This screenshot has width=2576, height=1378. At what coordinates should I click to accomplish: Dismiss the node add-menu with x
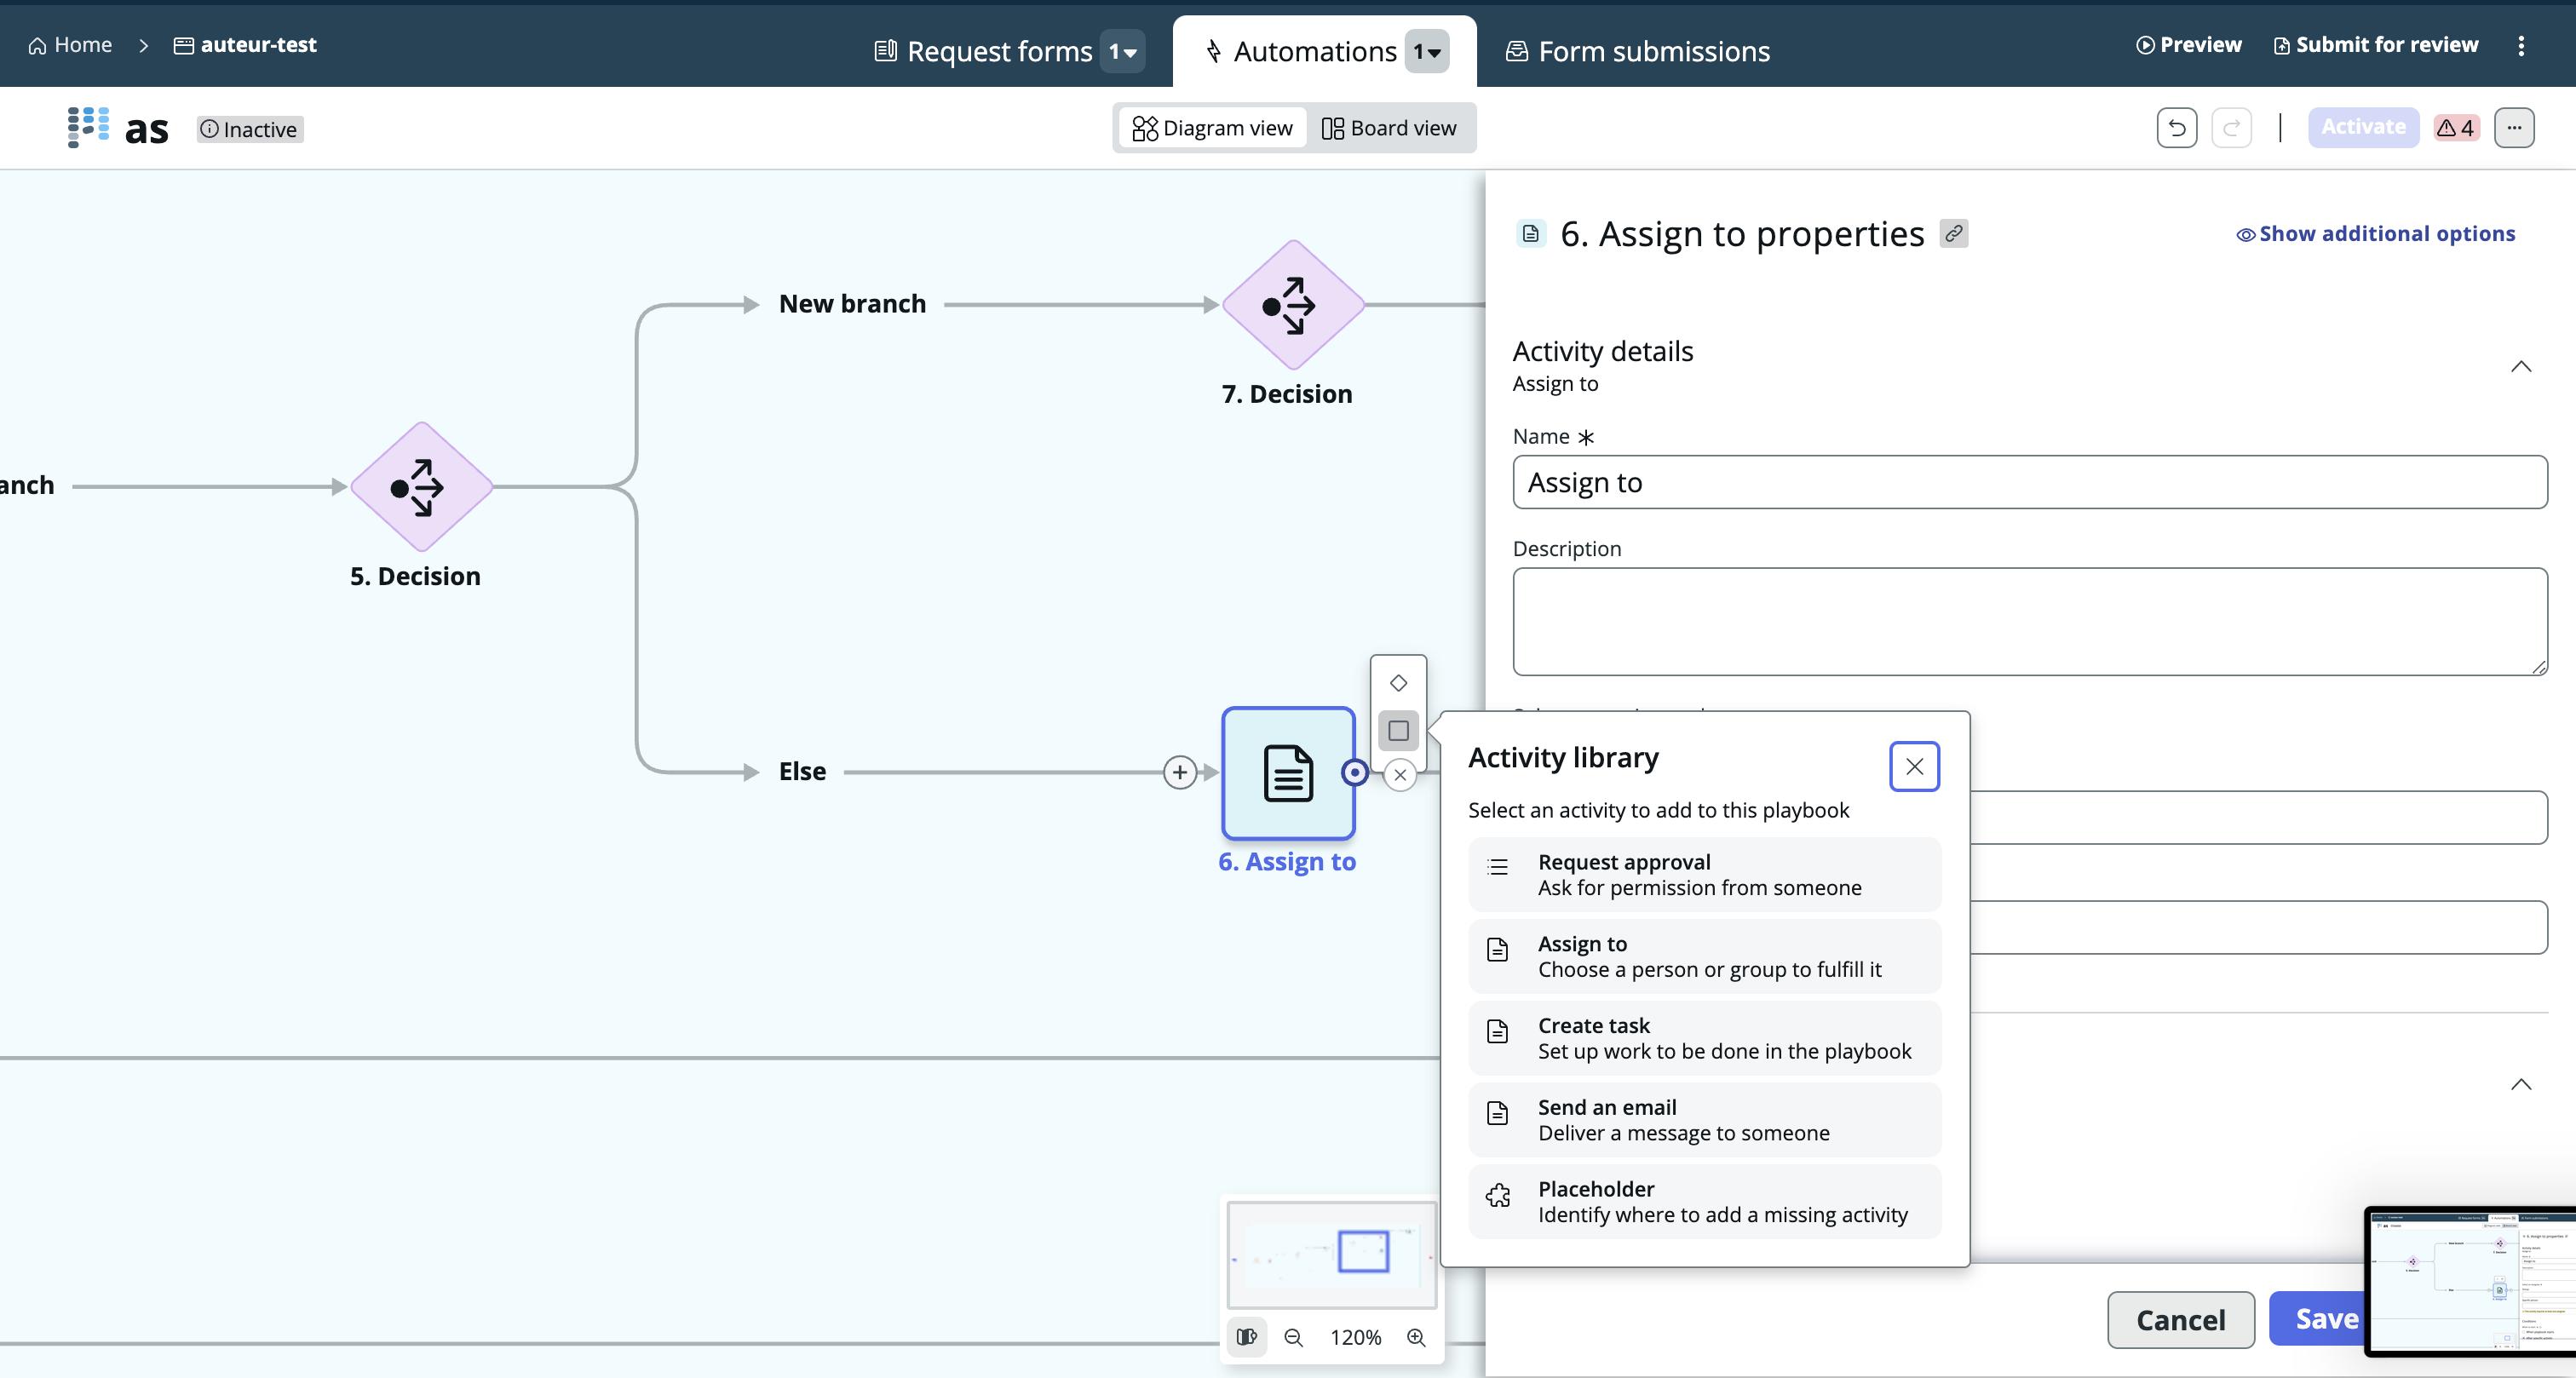[1400, 774]
